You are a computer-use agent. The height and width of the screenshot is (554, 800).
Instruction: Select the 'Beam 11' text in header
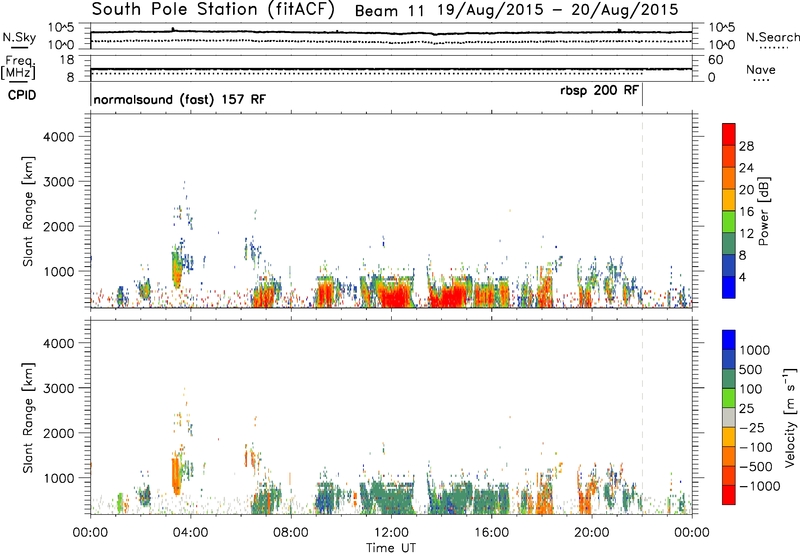[x=390, y=11]
